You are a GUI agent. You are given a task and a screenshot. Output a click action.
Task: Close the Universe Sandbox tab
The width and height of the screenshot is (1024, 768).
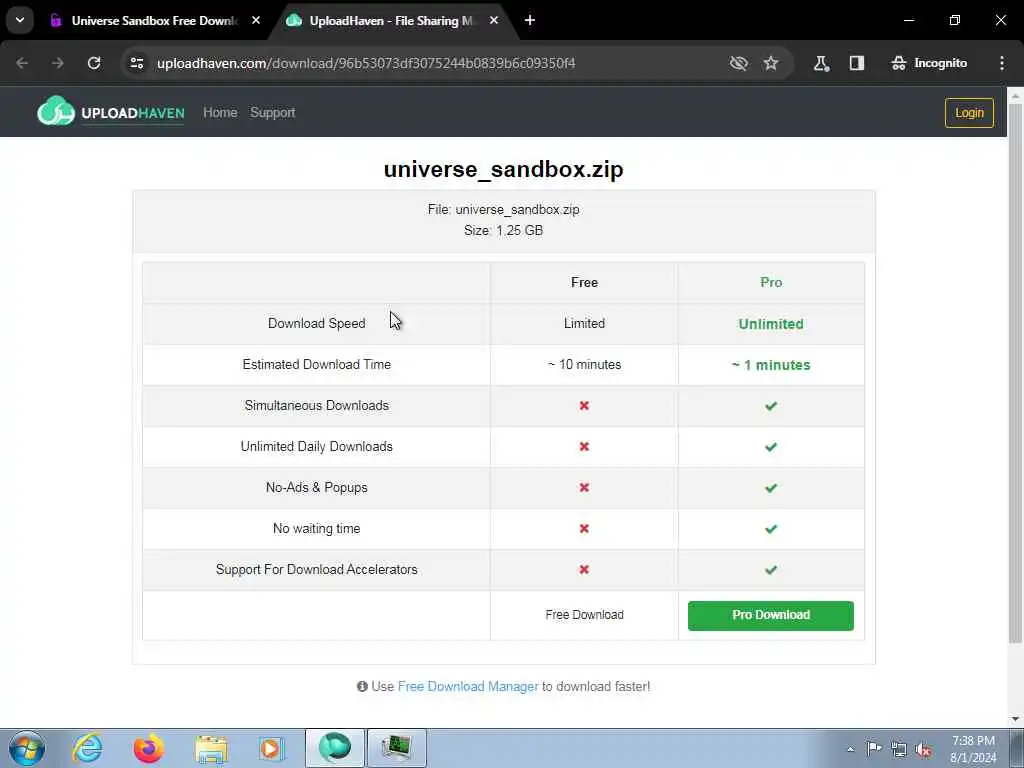256,20
